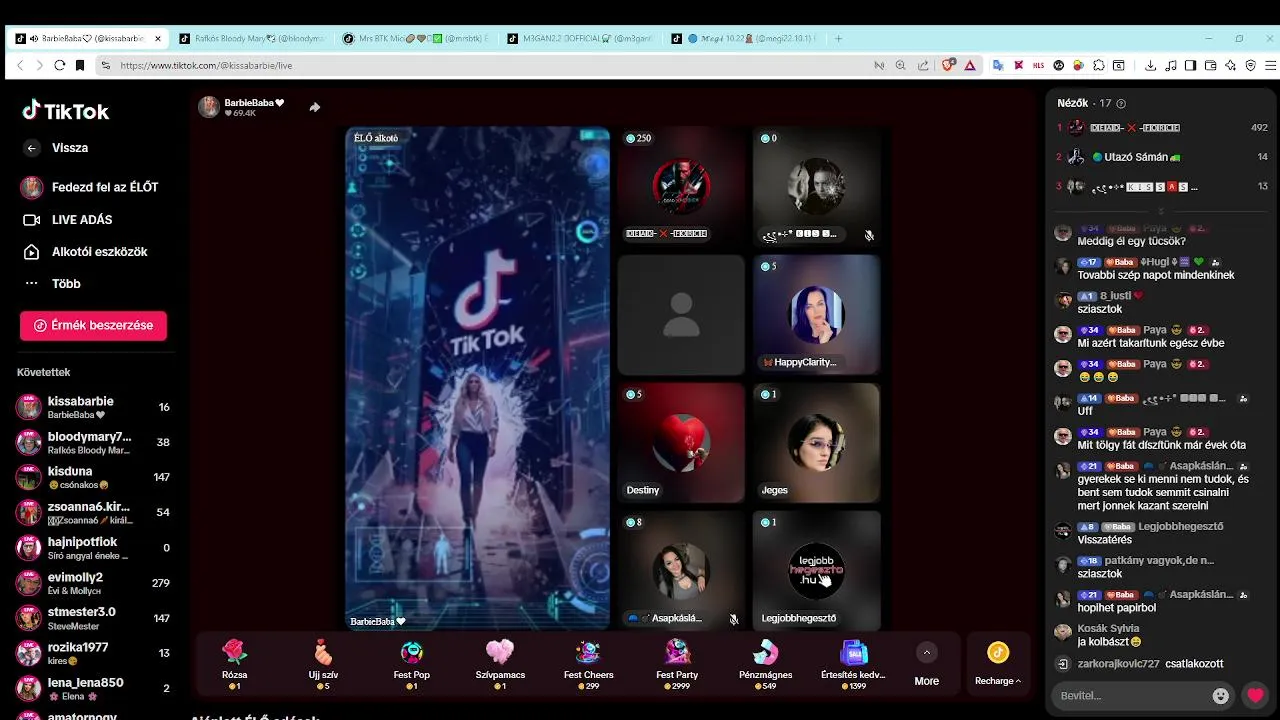Image resolution: width=1280 pixels, height=720 pixels.
Task: Click the bookmark icon in address bar
Action: pyautogui.click(x=80, y=65)
